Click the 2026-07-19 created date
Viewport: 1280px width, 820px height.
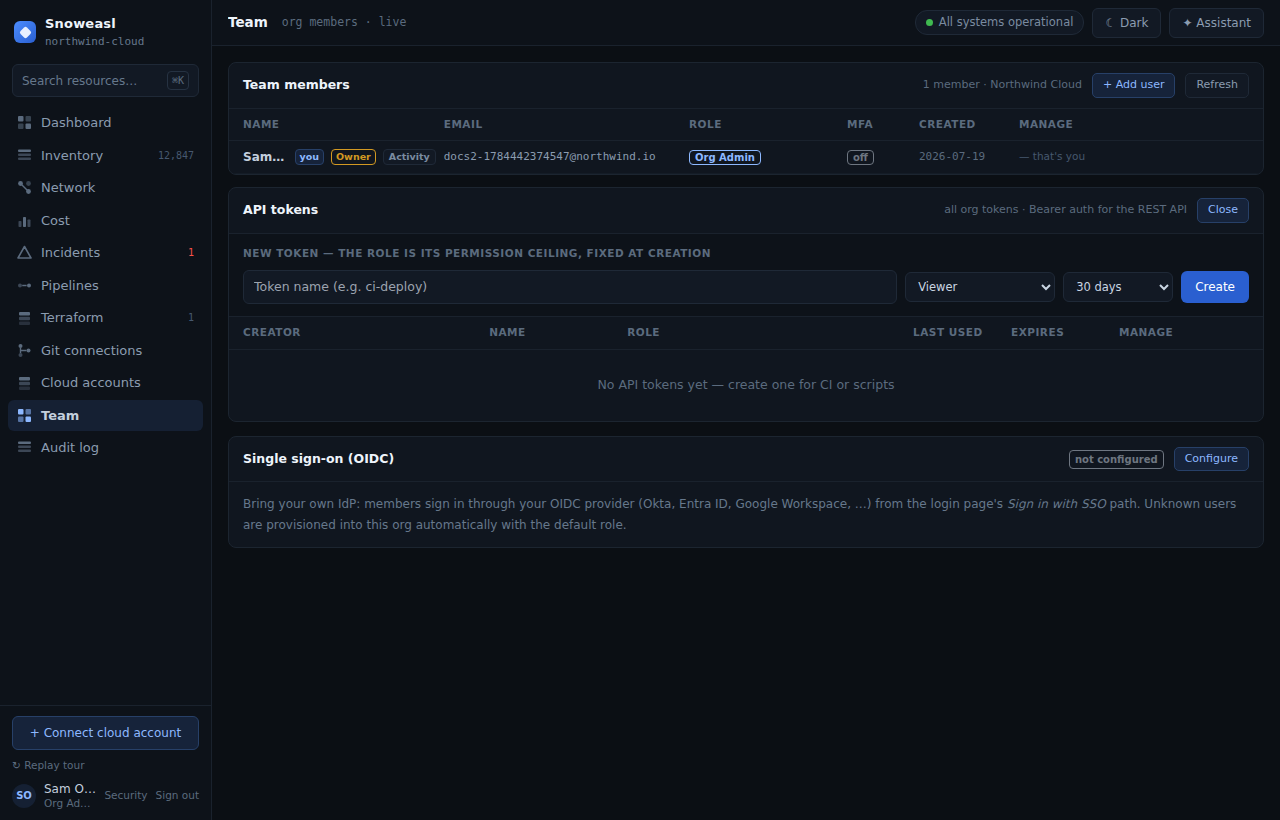tap(952, 157)
